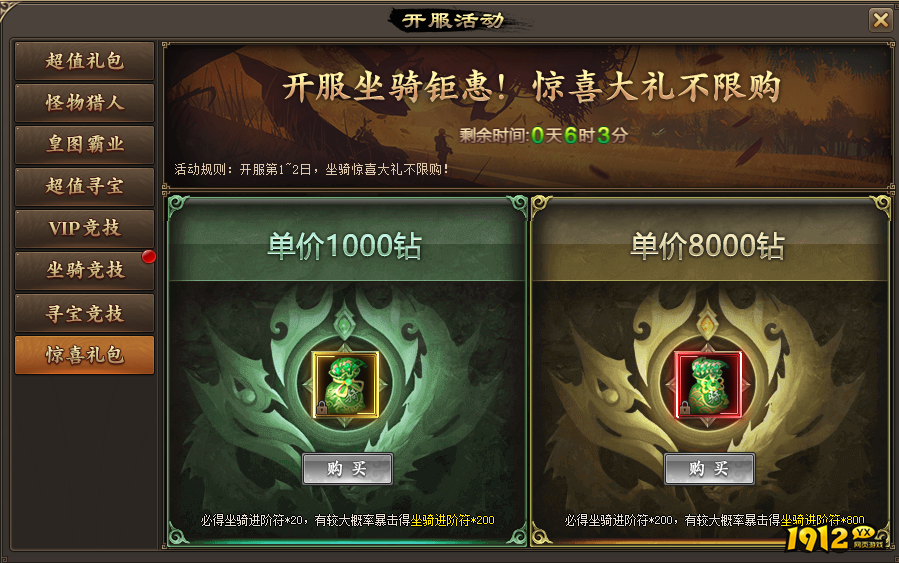The height and width of the screenshot is (563, 899).
Task: Click the yellow 坐骑进阶符*200 reward text
Action: pyautogui.click(x=452, y=520)
